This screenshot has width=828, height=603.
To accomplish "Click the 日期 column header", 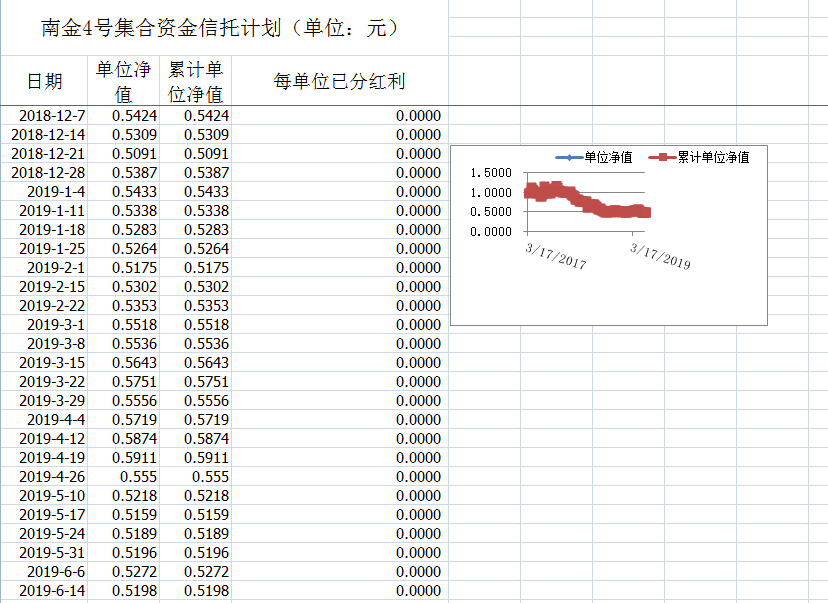I will (44, 81).
